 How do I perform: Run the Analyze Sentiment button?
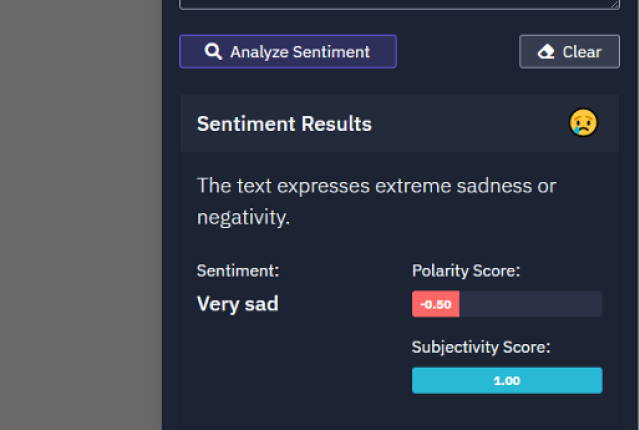[x=288, y=52]
